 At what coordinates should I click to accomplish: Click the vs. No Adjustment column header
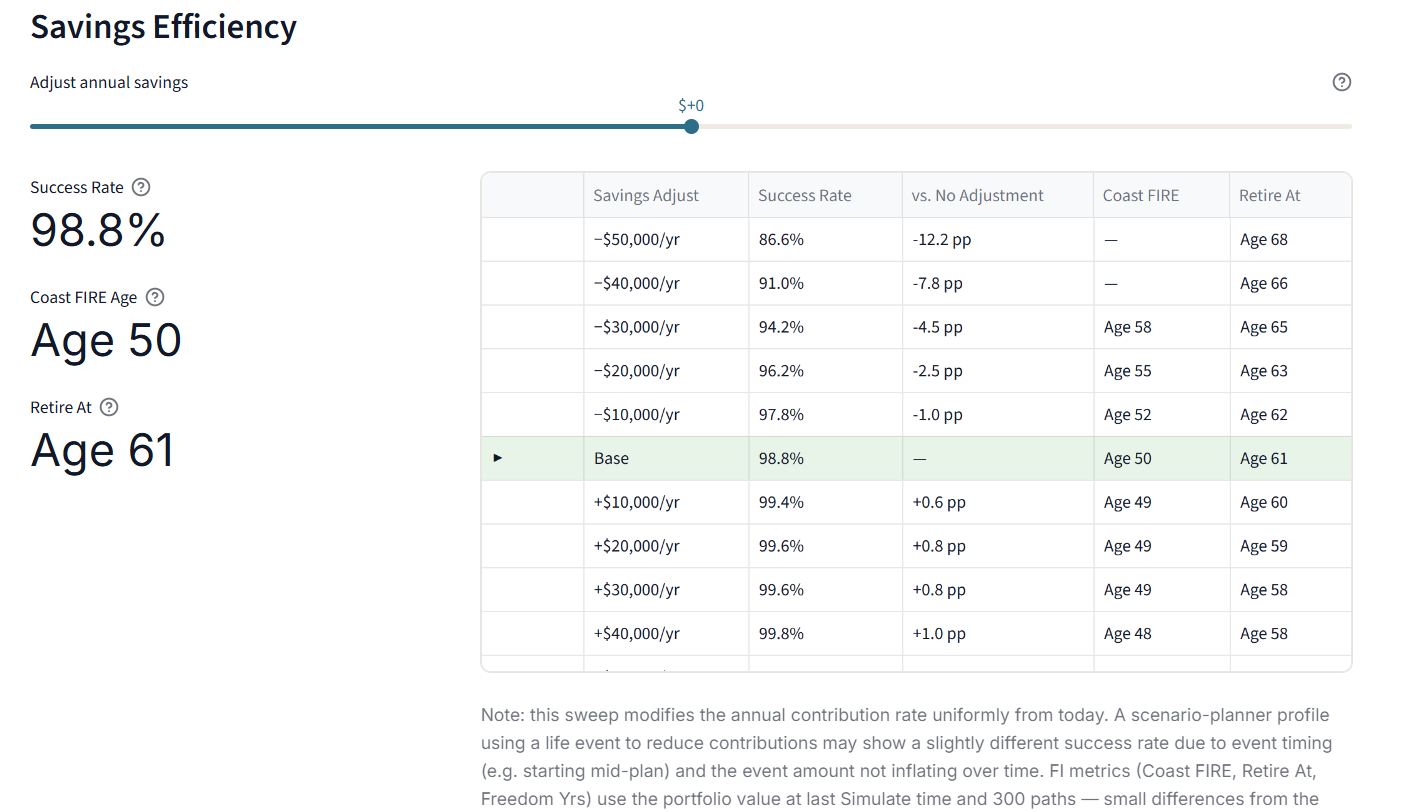[976, 195]
